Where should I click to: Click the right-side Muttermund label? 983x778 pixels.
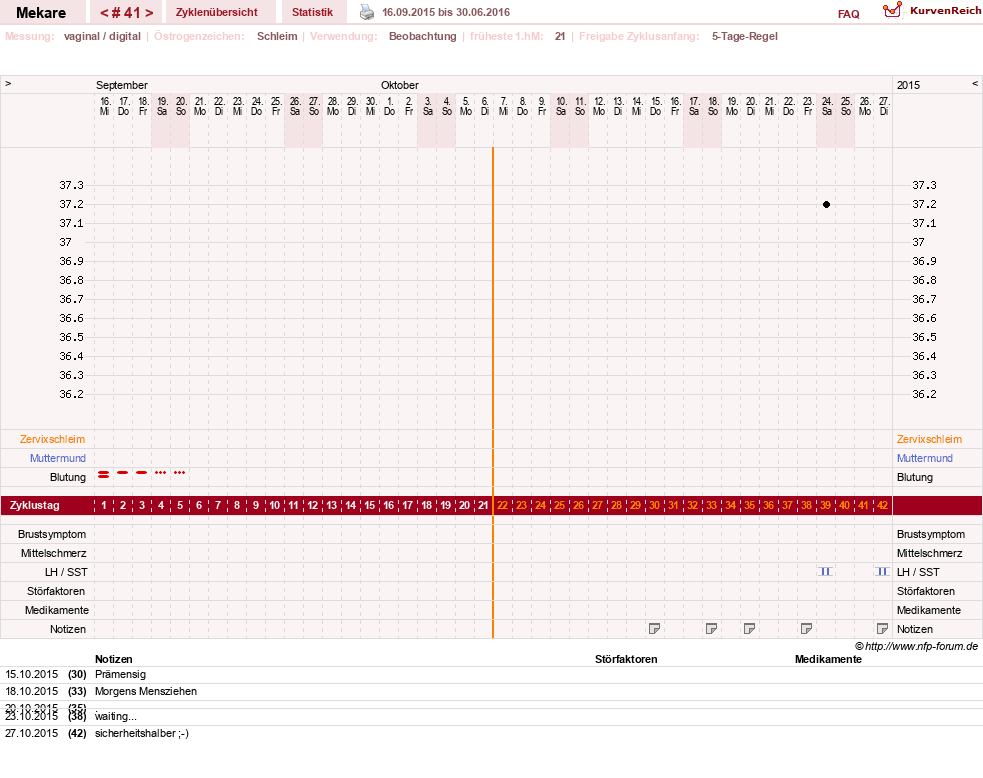coord(925,458)
